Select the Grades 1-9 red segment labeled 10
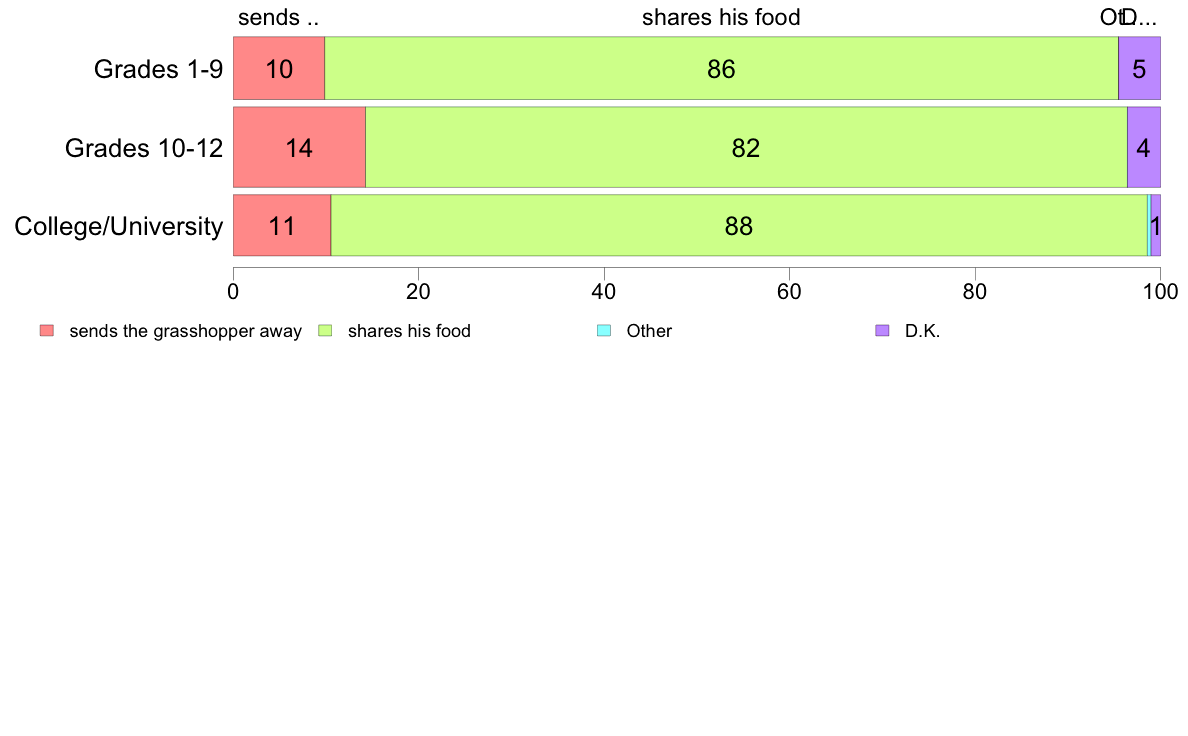Image resolution: width=1188 pixels, height=736 pixels. (279, 68)
